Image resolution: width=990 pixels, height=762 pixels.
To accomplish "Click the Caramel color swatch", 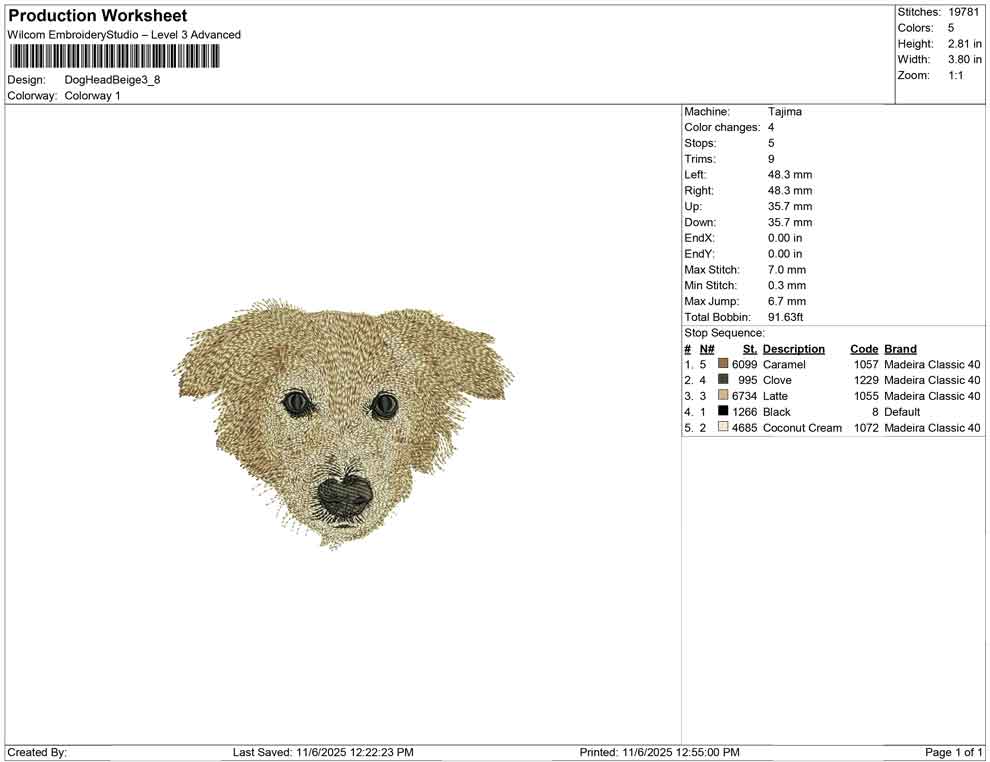I will pos(723,364).
